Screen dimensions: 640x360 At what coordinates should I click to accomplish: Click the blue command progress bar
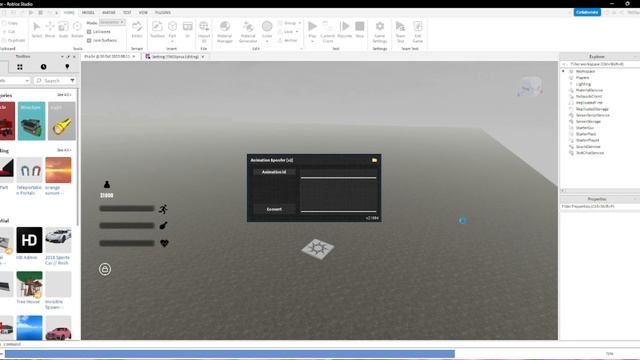tap(229, 353)
